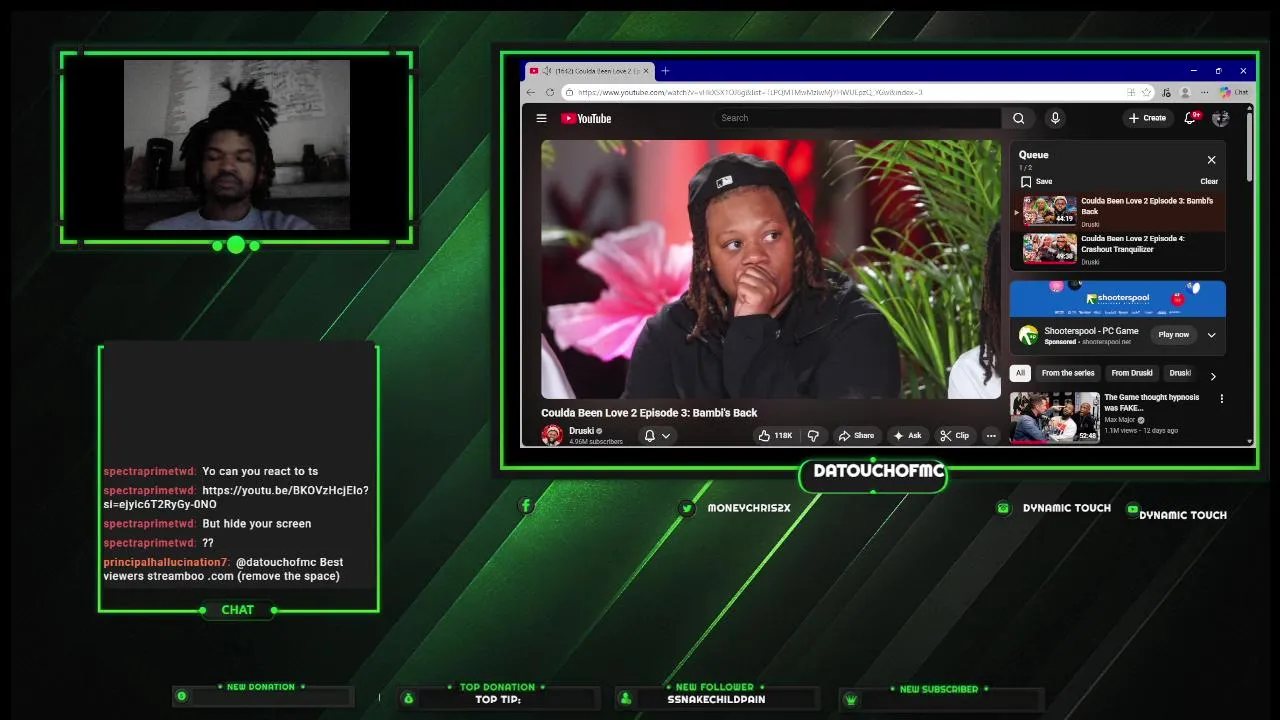Click the Shooterspool ad banner image

[1117, 299]
